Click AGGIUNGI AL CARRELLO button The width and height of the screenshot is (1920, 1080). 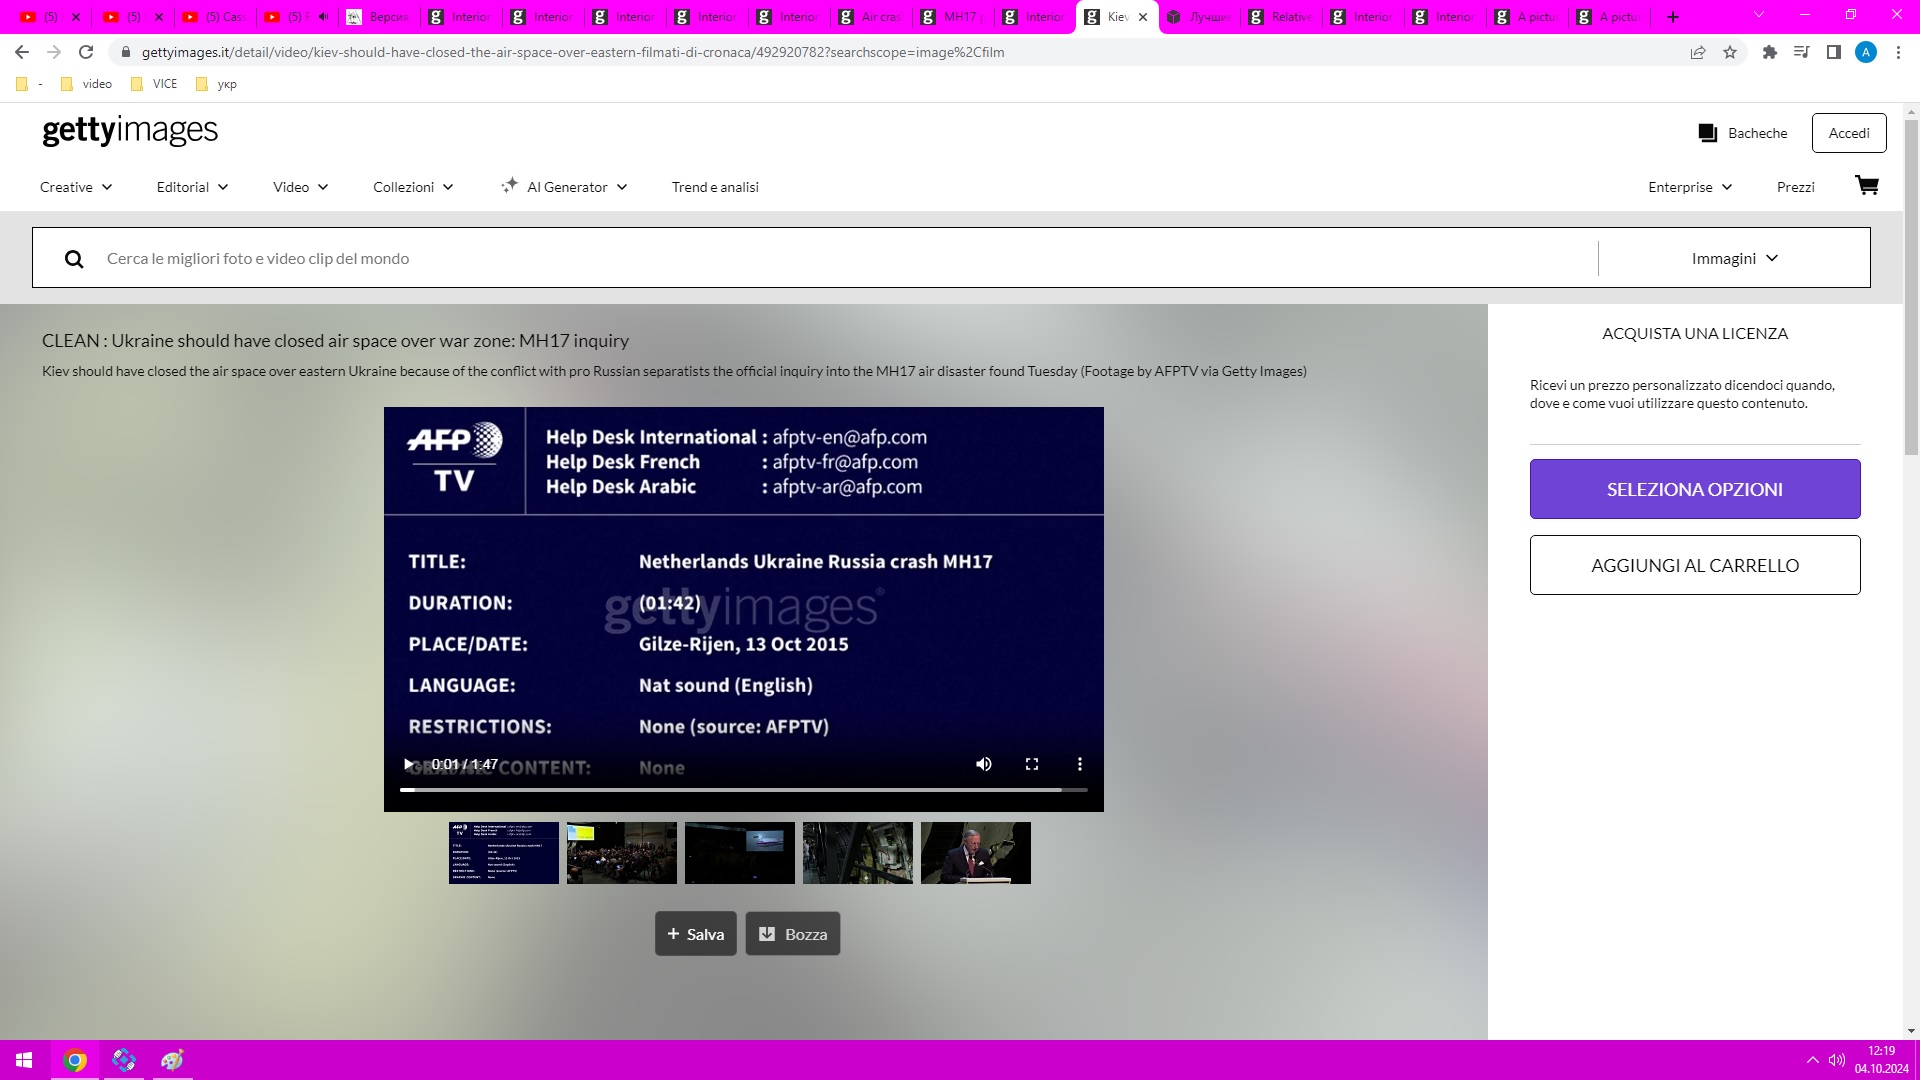pos(1695,565)
